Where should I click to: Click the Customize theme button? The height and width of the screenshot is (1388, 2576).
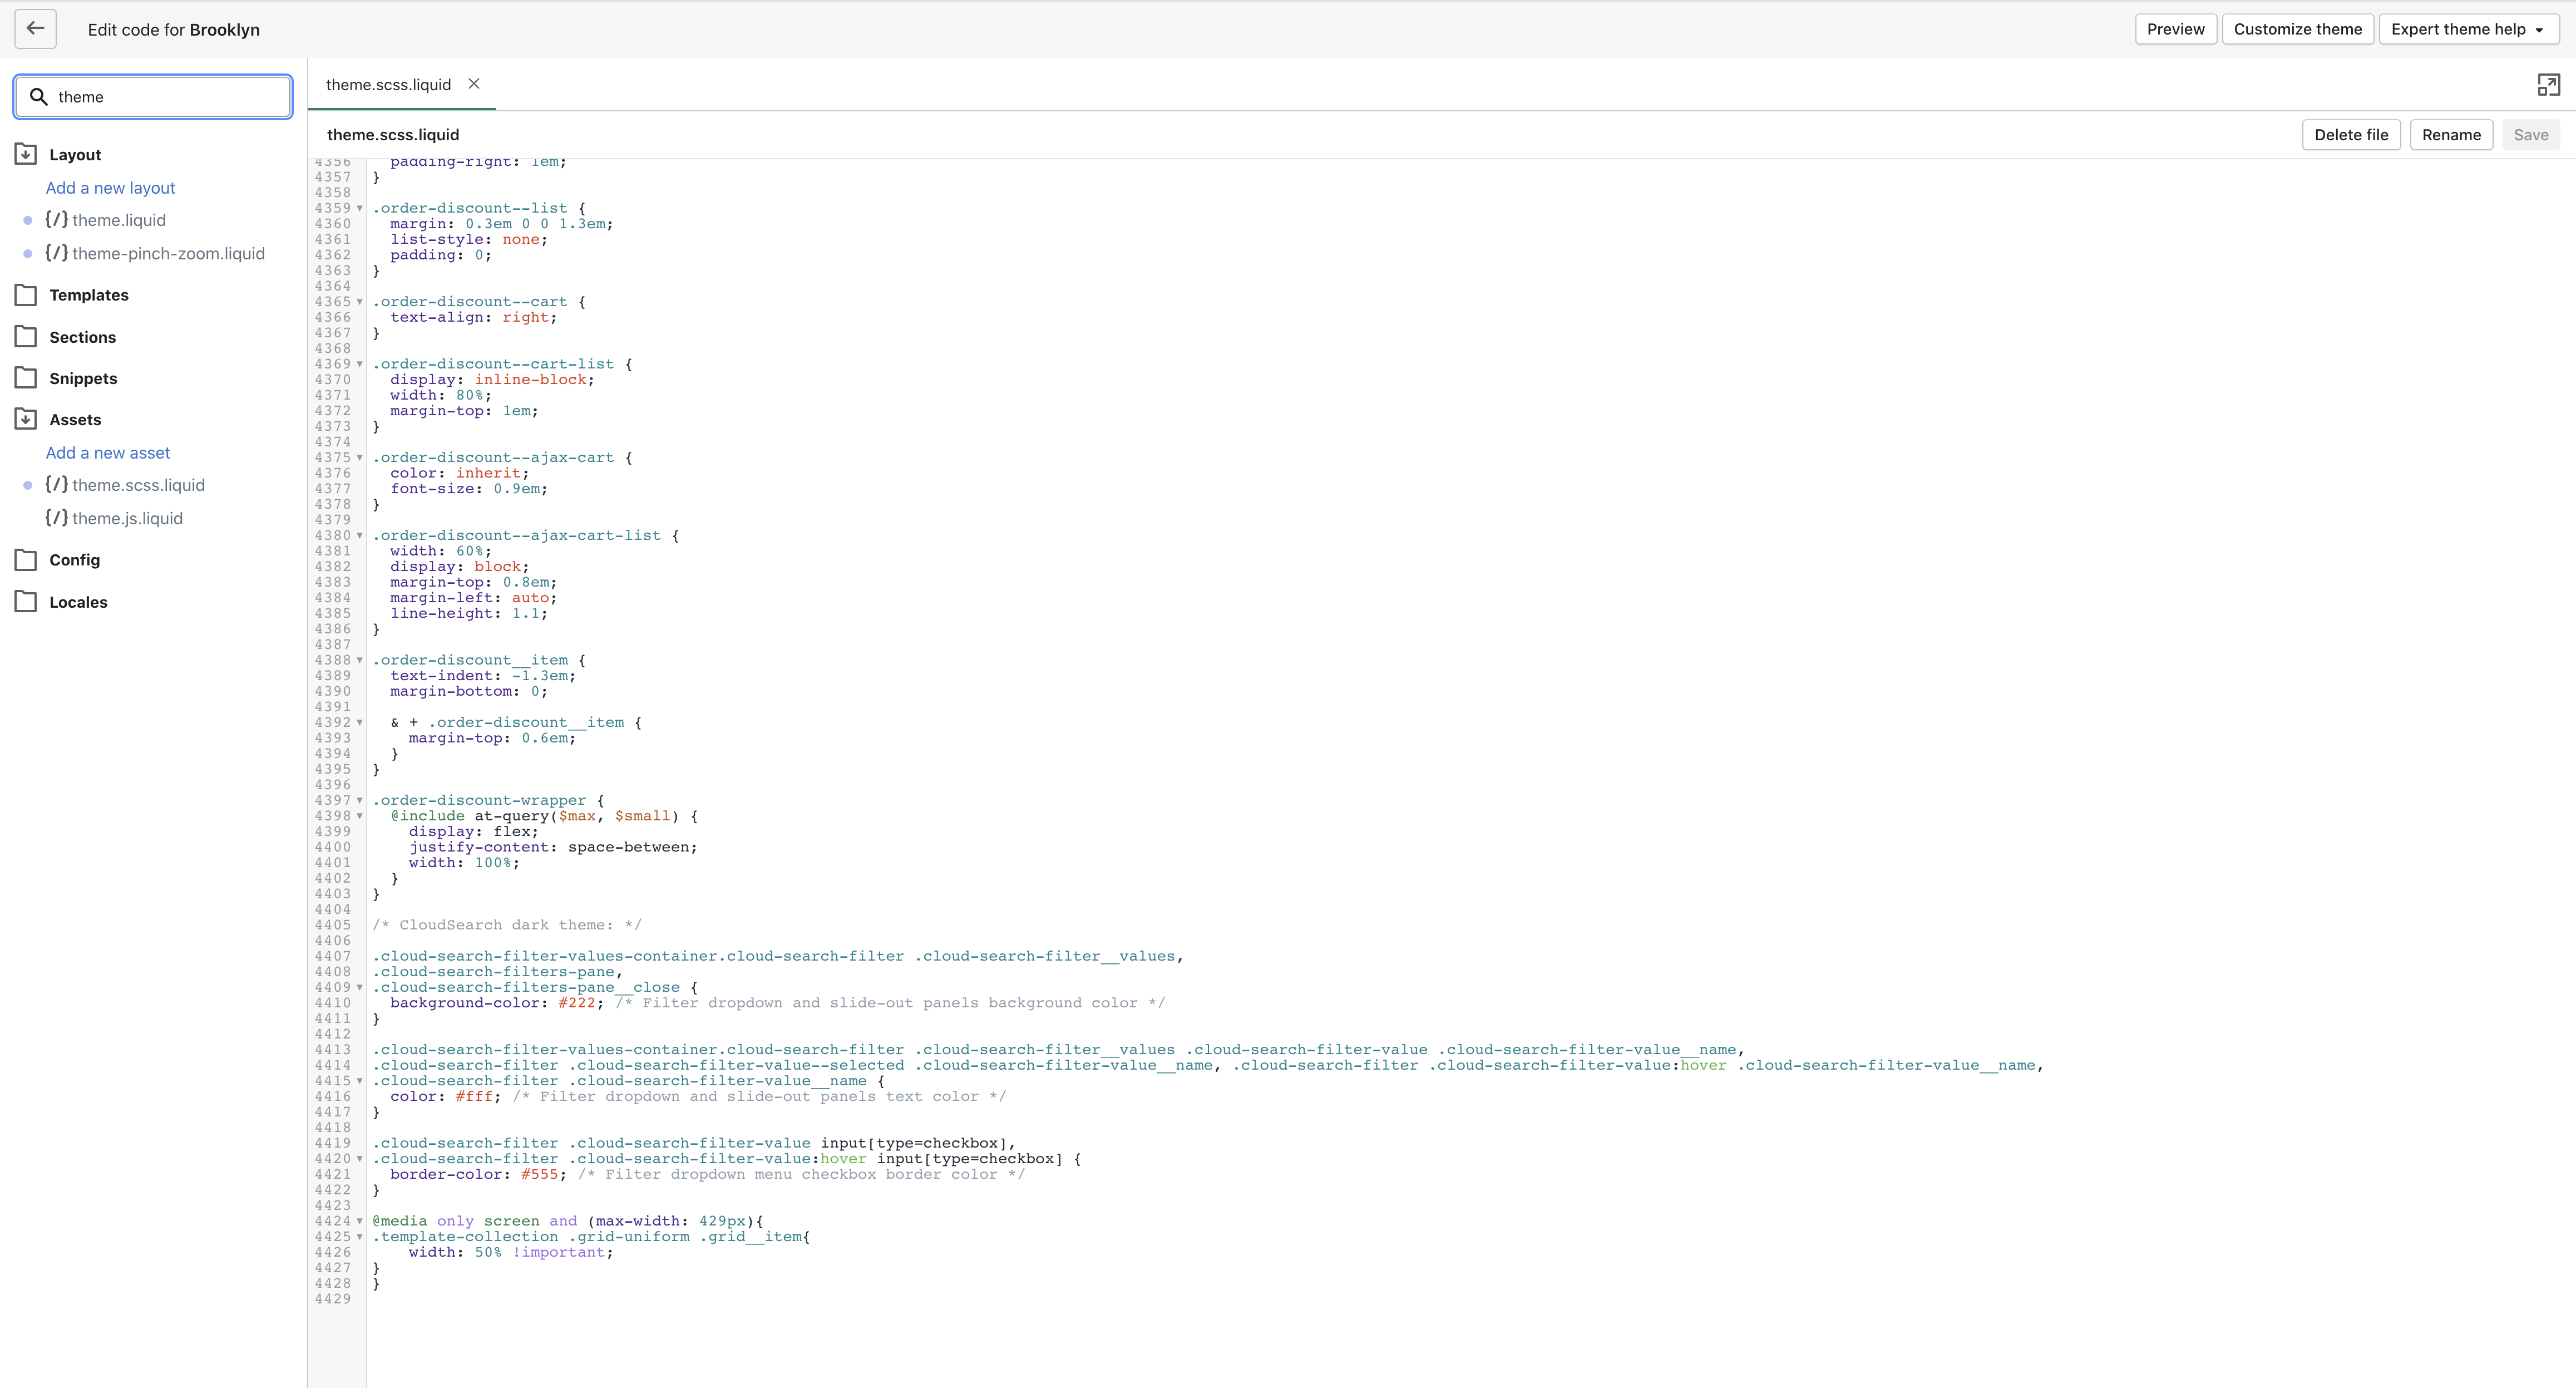(x=2297, y=29)
